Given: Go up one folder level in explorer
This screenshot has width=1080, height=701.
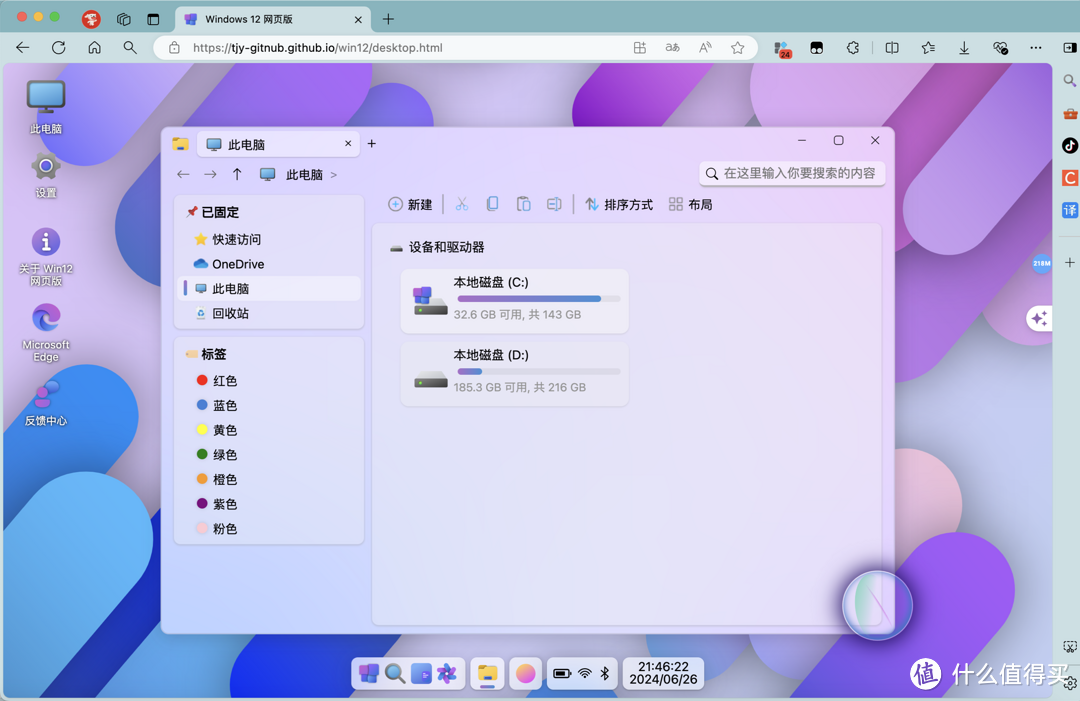Looking at the screenshot, I should (237, 174).
